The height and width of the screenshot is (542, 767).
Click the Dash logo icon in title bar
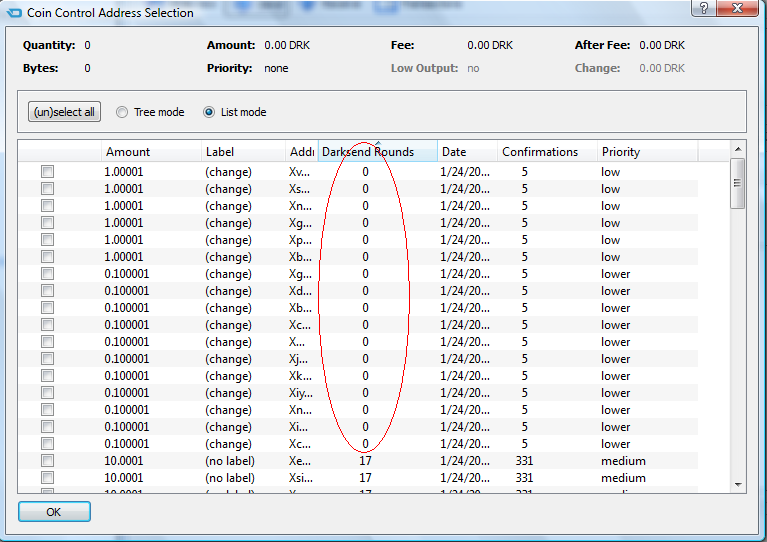tap(14, 12)
